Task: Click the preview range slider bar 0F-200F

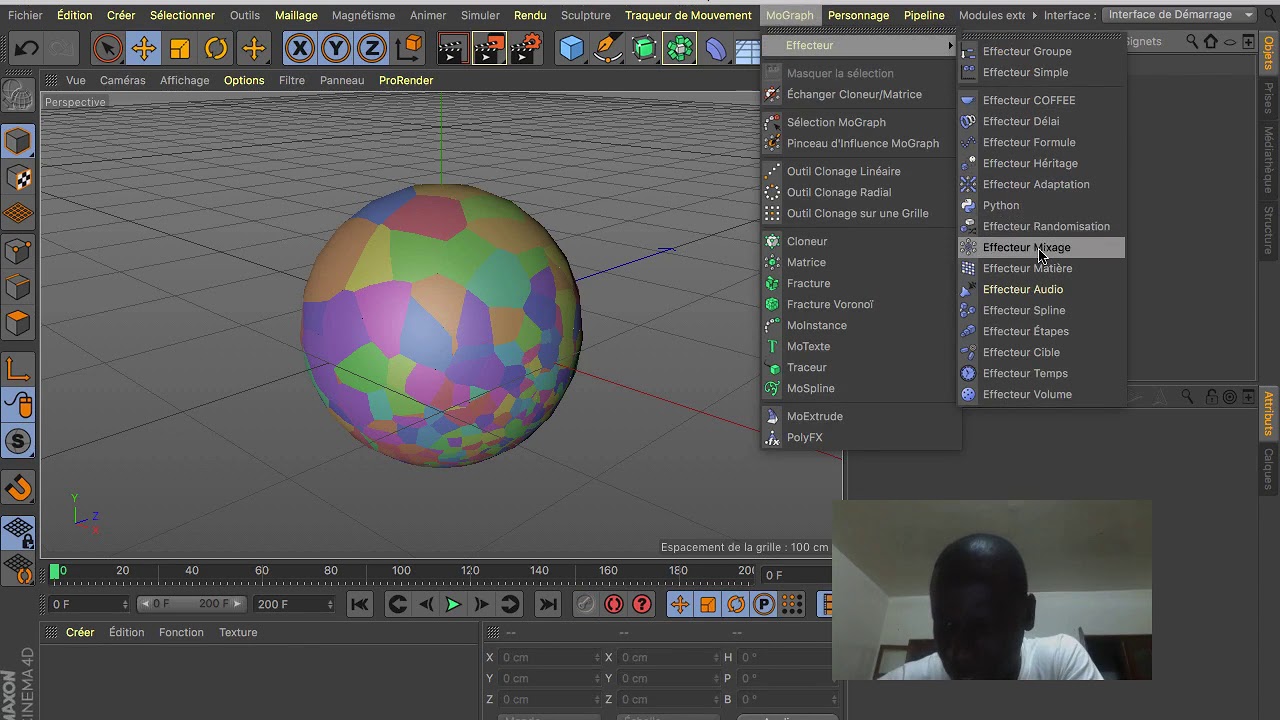Action: pyautogui.click(x=190, y=604)
